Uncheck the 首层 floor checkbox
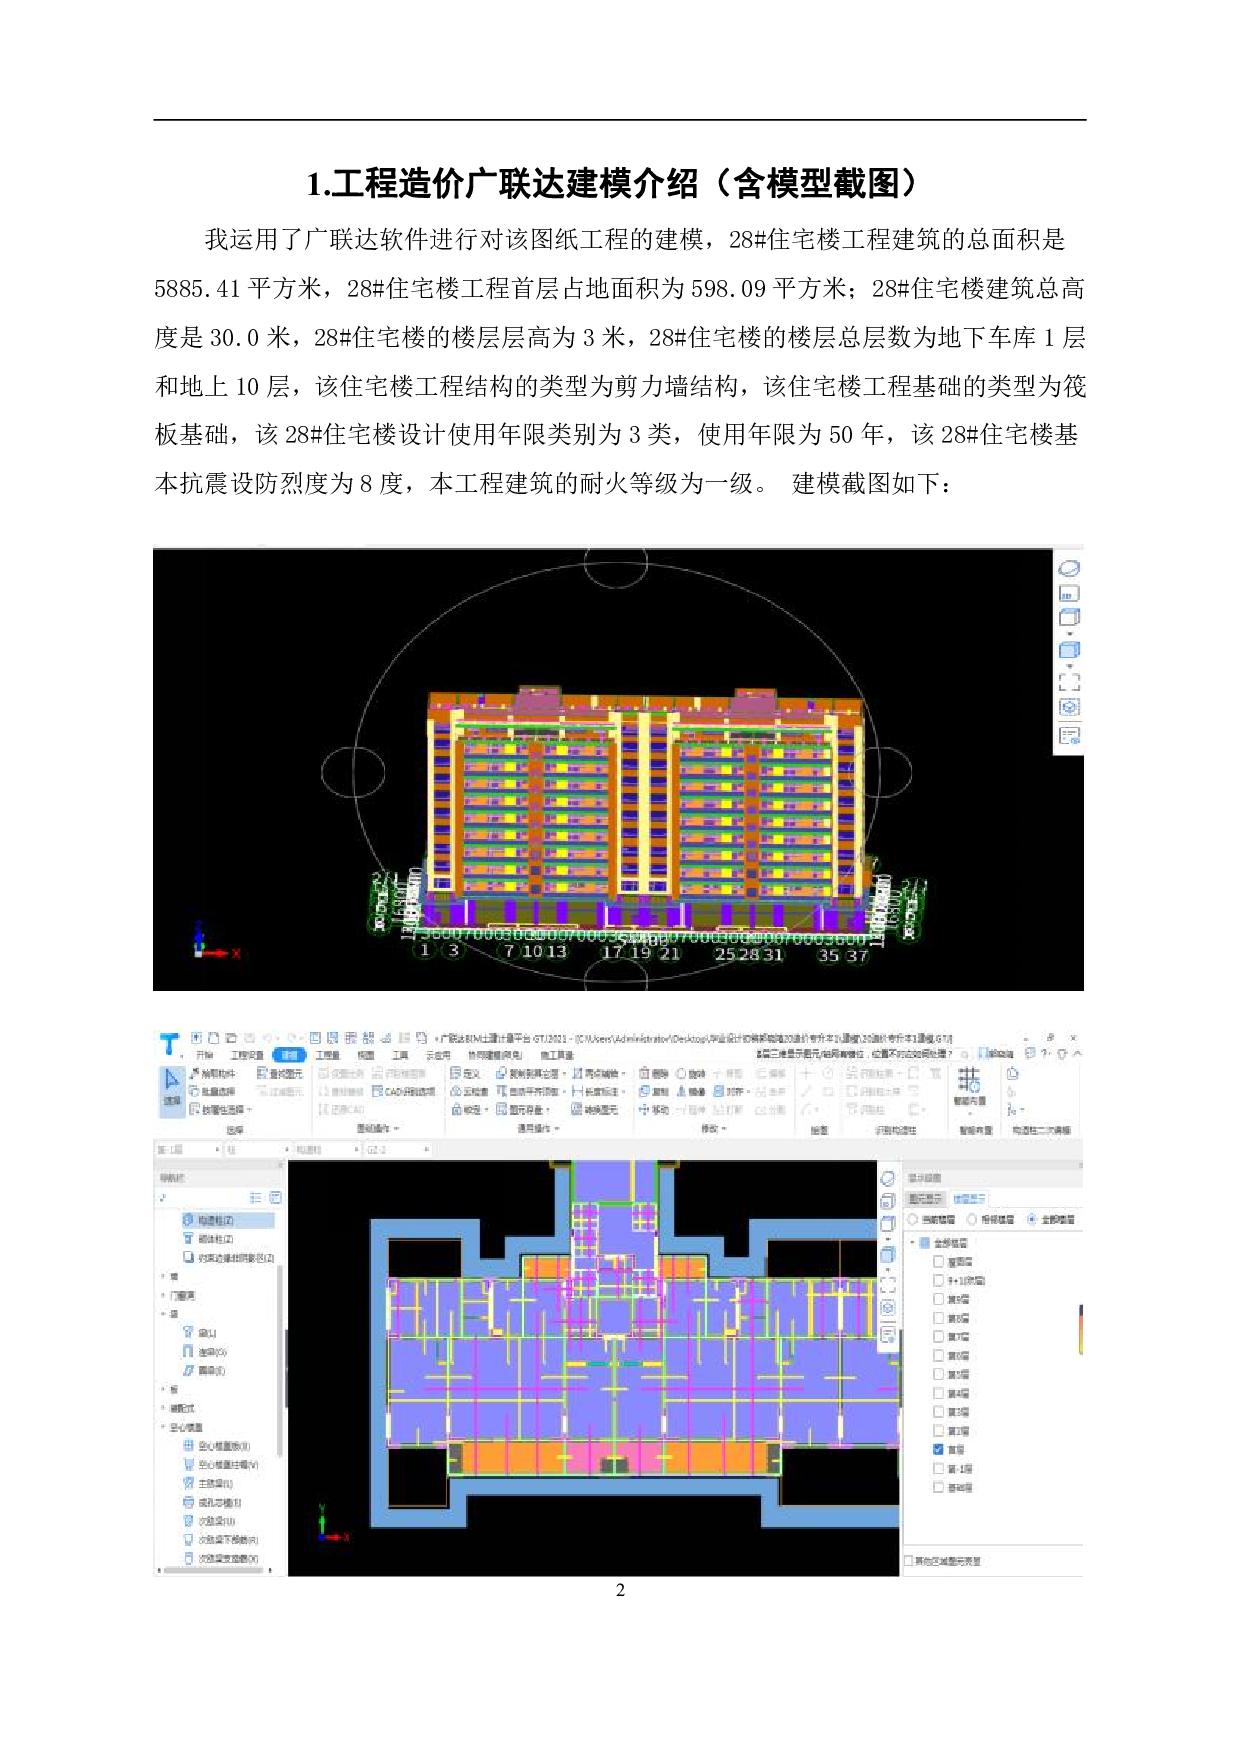The image size is (1240, 1754). [938, 1449]
